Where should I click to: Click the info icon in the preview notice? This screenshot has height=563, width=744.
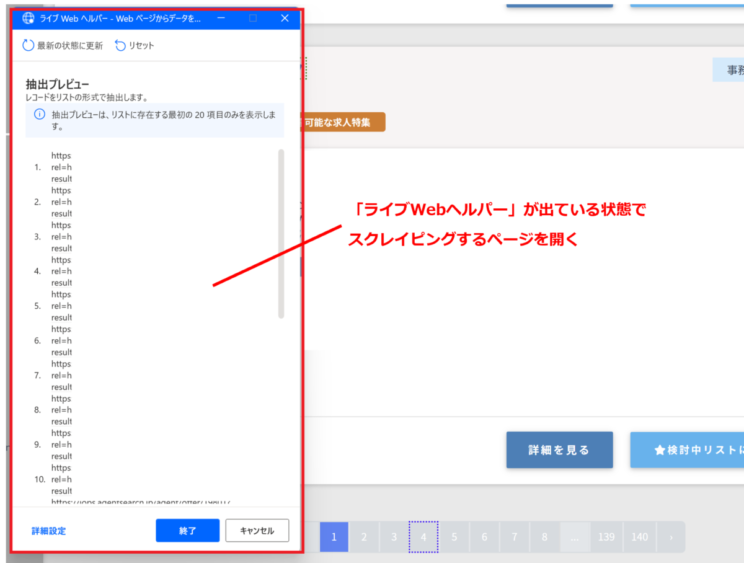(x=39, y=114)
